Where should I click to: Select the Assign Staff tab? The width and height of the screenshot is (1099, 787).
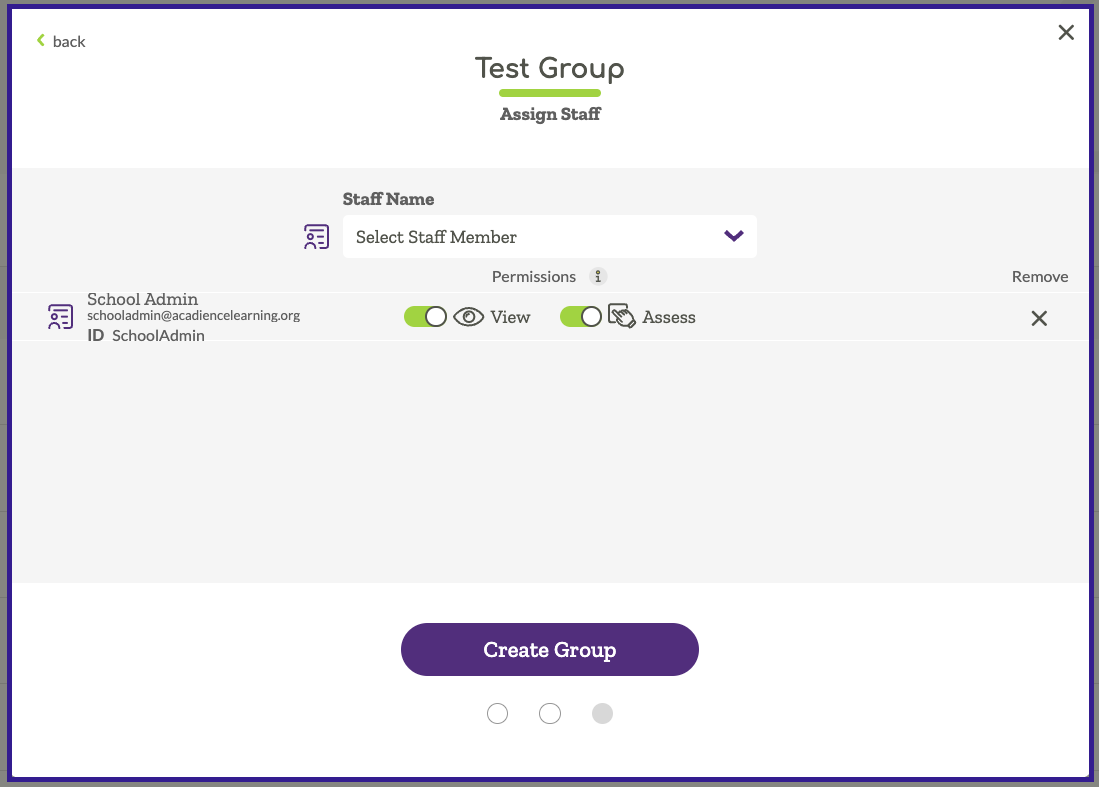(550, 113)
